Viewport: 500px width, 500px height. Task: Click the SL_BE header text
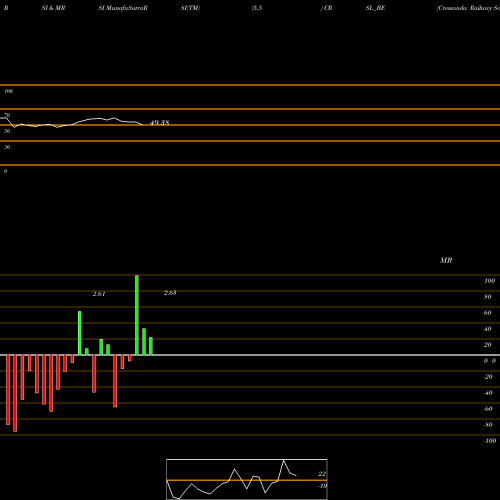click(x=375, y=8)
